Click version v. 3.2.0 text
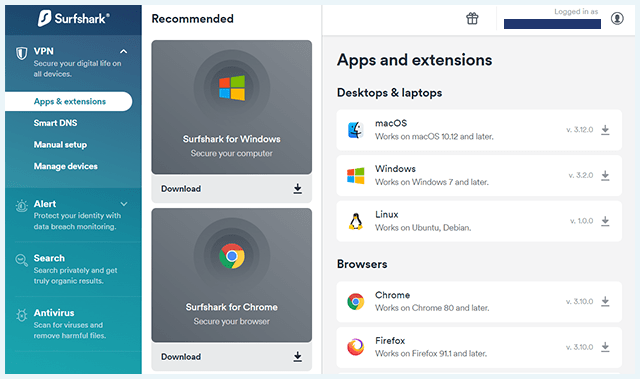The image size is (640, 379). point(581,175)
